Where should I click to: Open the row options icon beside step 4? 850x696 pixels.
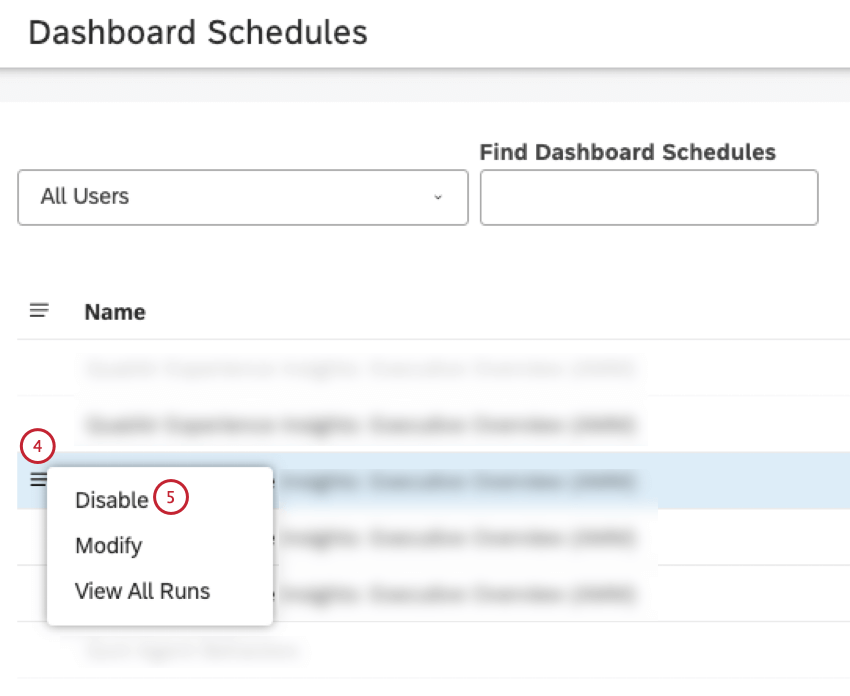point(38,480)
